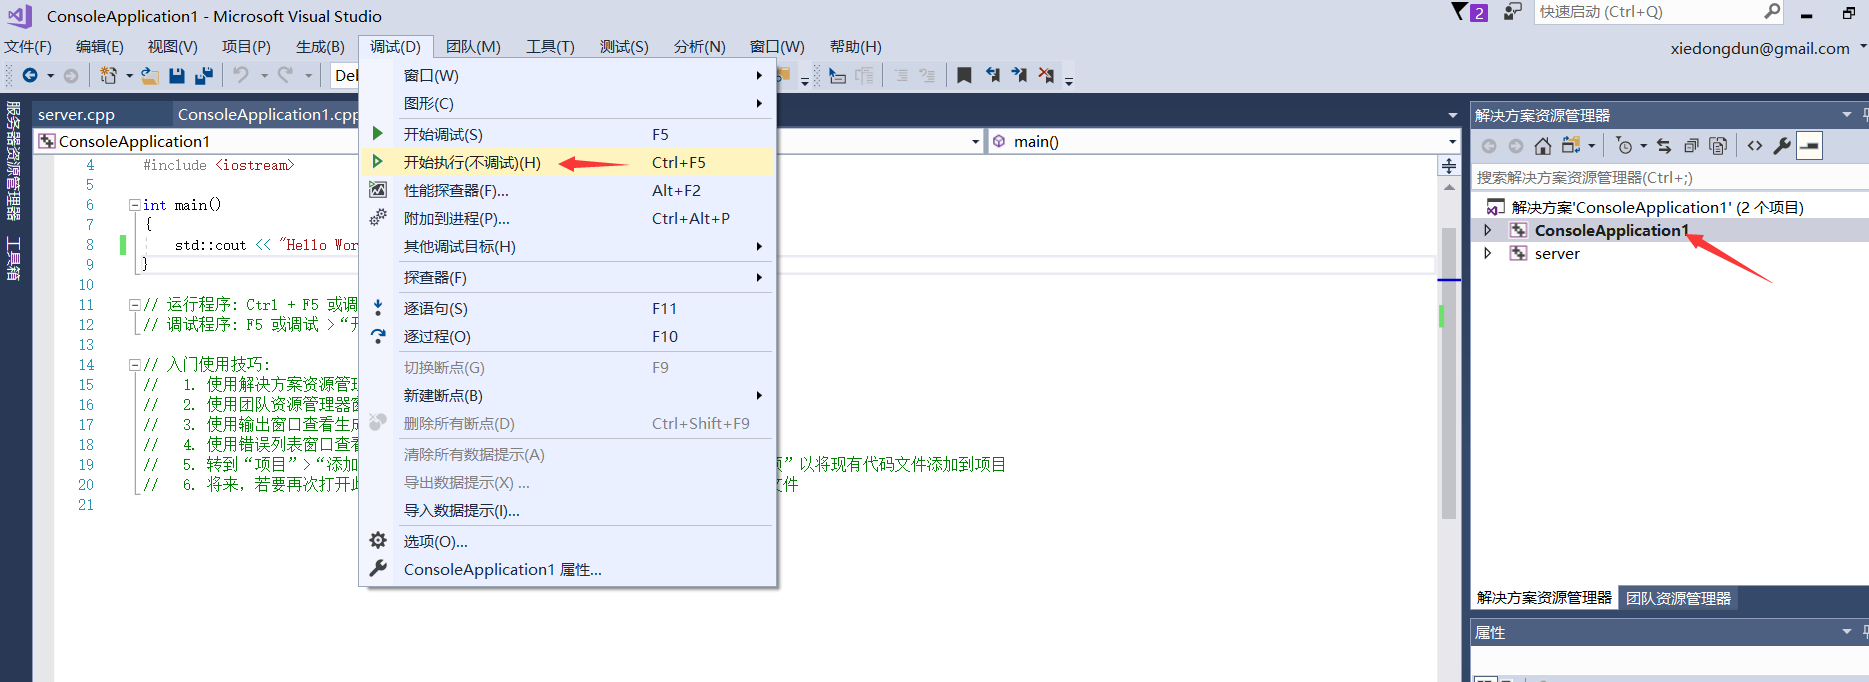
Task: Click the display quick info icon in text toolbar
Action: [x=837, y=75]
